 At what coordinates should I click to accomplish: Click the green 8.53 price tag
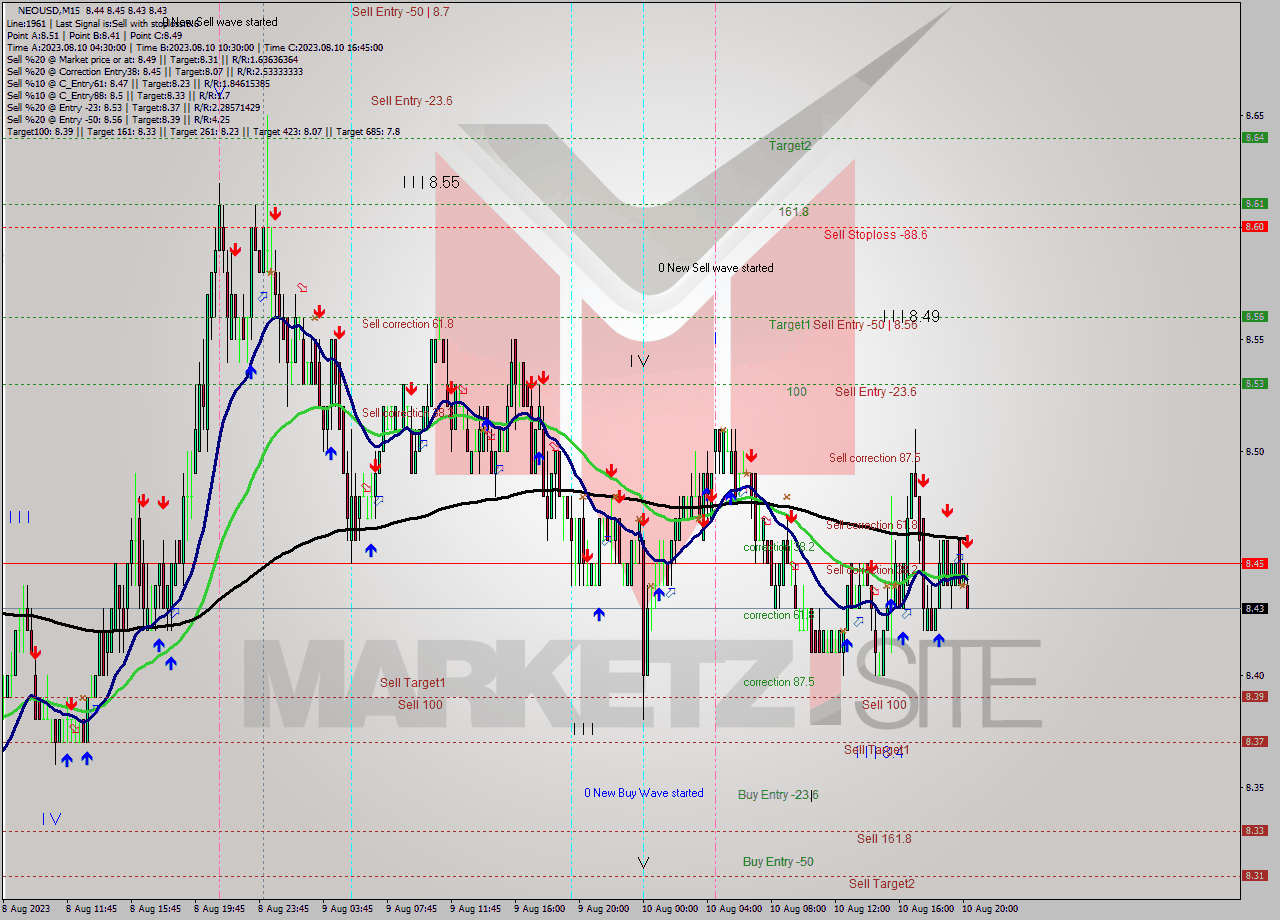1255,383
